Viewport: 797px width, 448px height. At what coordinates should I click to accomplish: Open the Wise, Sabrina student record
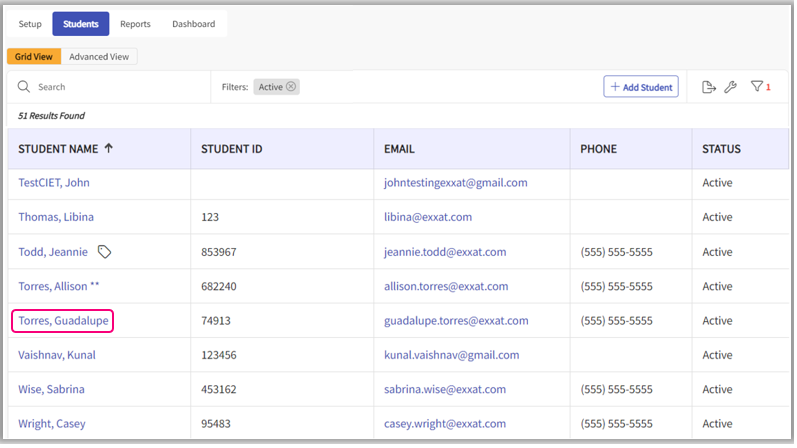pos(51,389)
